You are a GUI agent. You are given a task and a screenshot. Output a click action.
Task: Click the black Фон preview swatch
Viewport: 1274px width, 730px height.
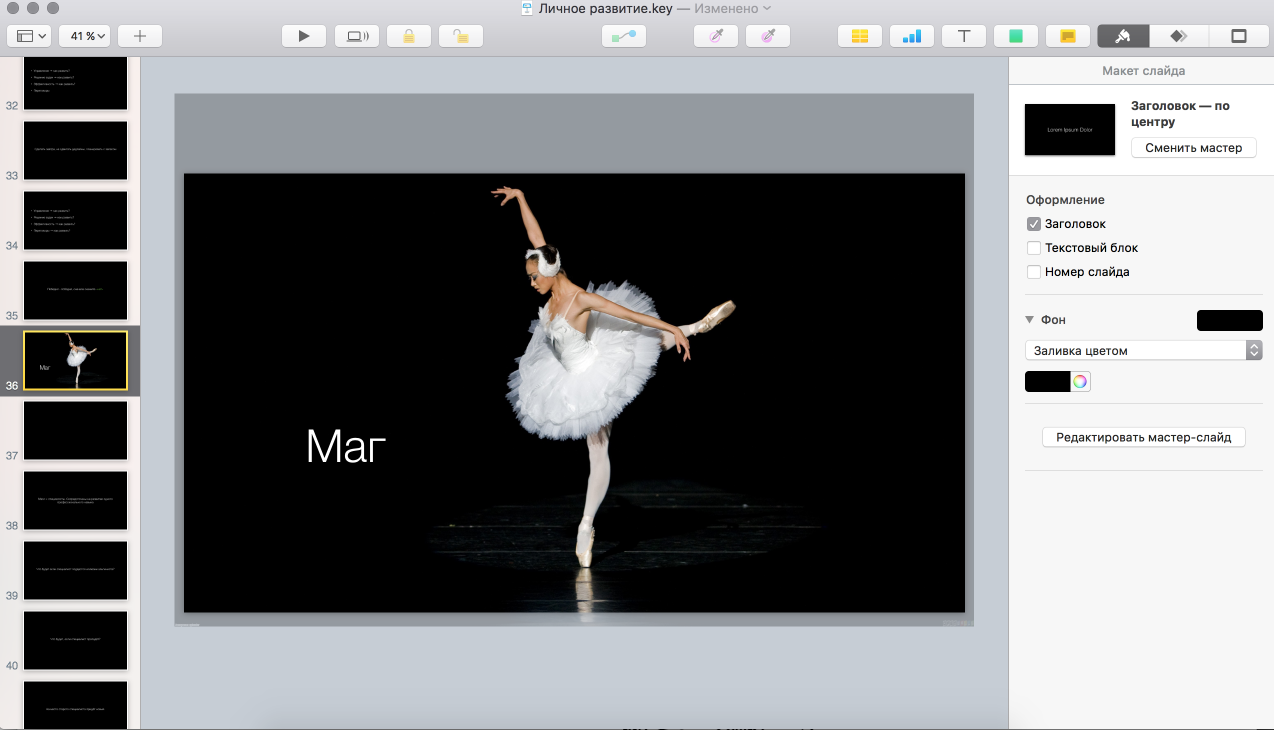pyautogui.click(x=1229, y=320)
